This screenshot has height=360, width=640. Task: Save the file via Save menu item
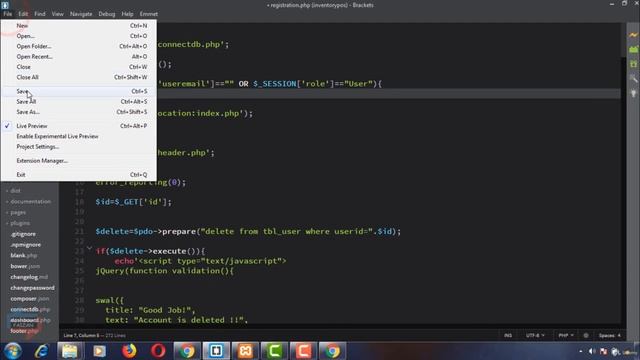pyautogui.click(x=78, y=91)
